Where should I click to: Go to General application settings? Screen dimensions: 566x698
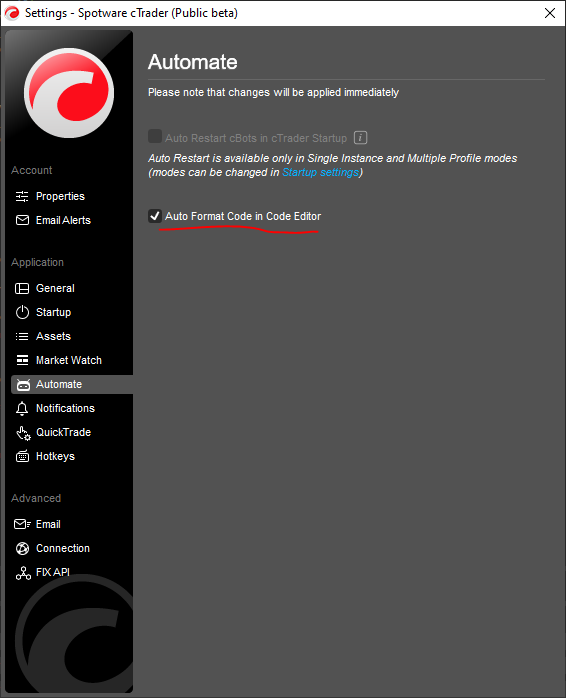pyautogui.click(x=55, y=288)
